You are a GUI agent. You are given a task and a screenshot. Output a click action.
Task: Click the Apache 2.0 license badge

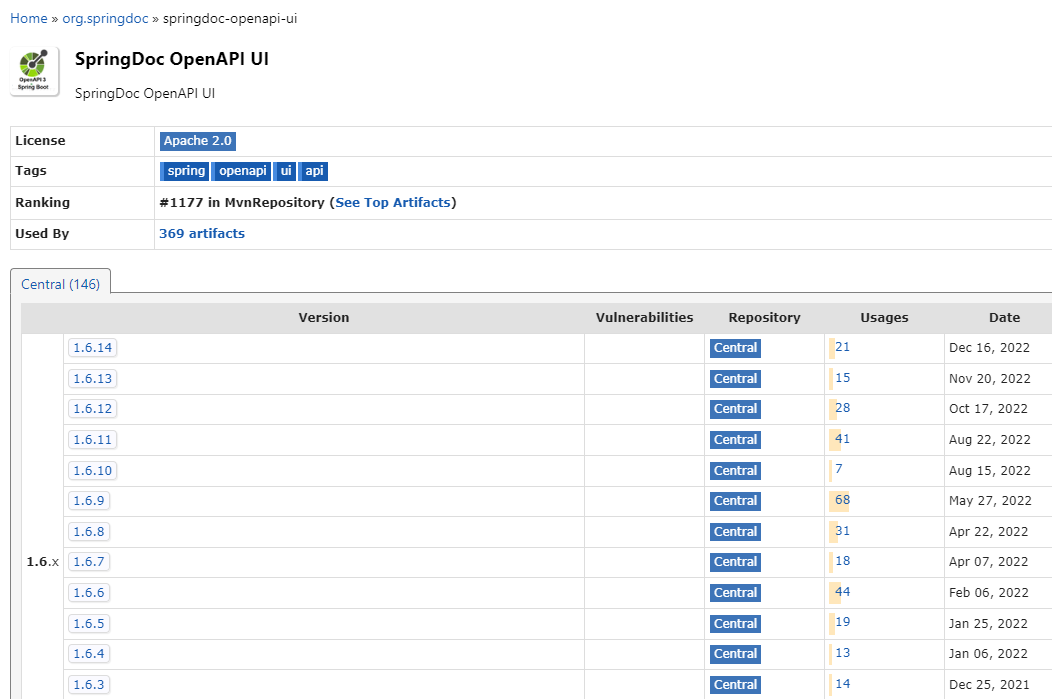click(x=197, y=141)
